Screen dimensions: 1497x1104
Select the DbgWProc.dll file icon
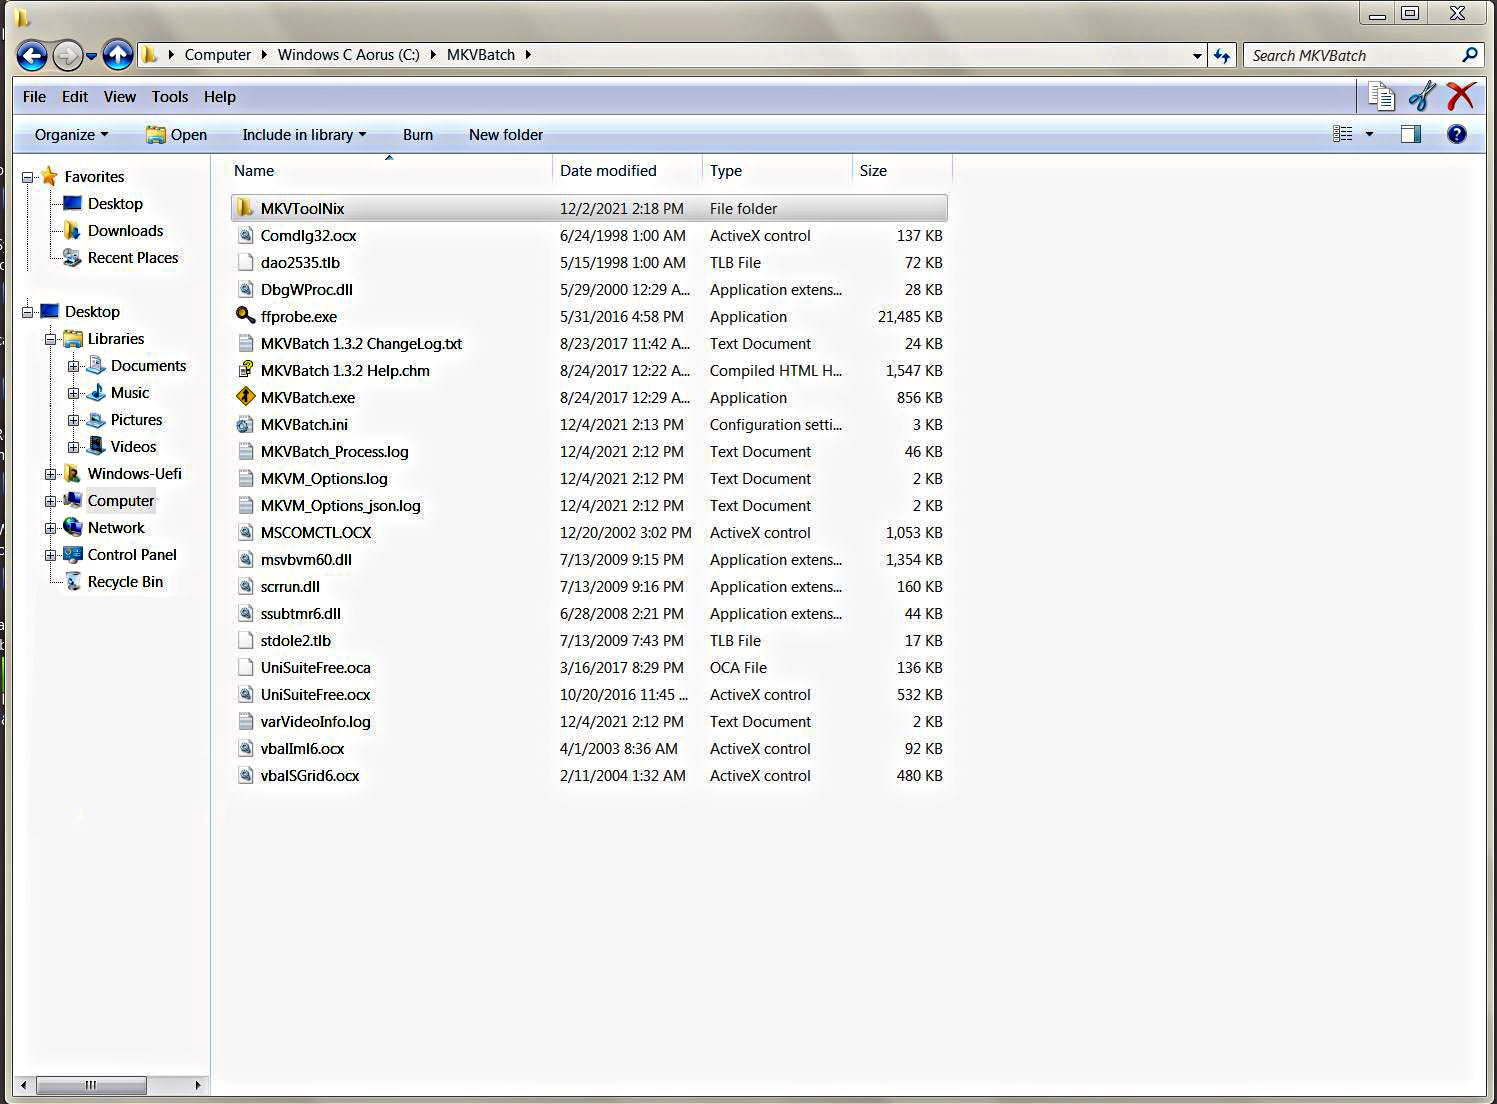[245, 289]
